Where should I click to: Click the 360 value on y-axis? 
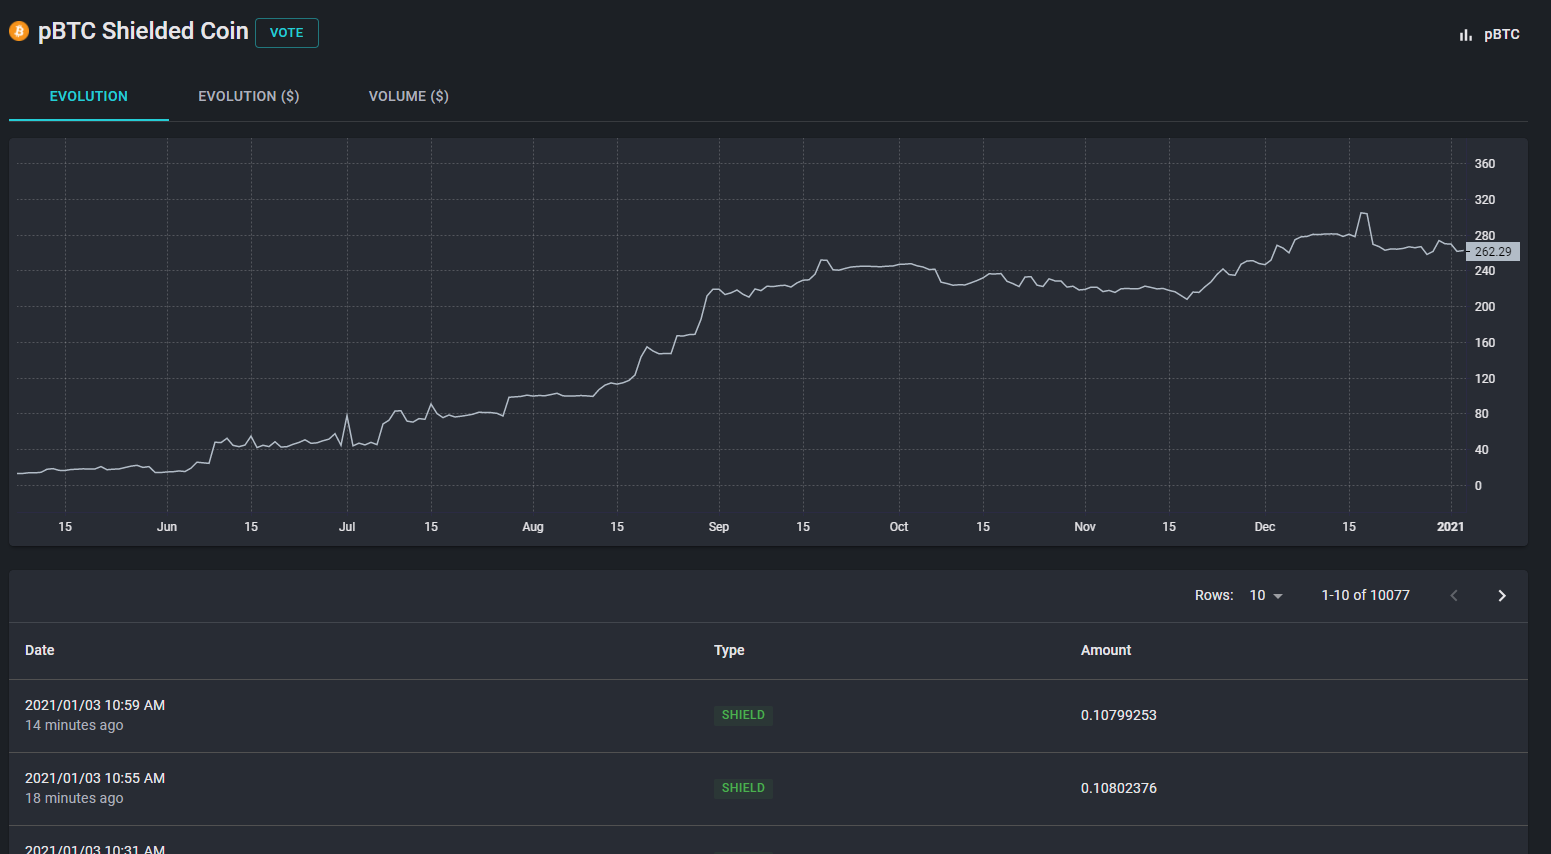pos(1485,164)
